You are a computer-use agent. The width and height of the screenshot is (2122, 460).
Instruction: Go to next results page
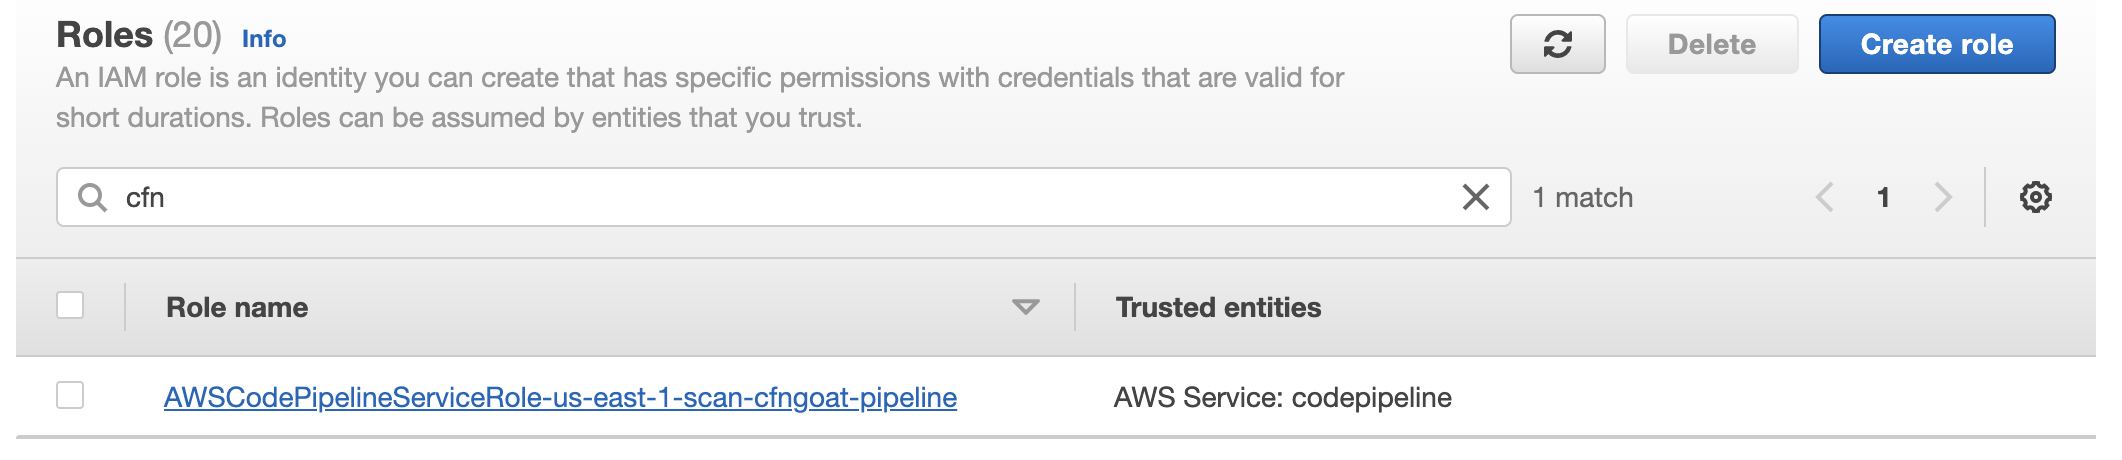pyautogui.click(x=1942, y=197)
